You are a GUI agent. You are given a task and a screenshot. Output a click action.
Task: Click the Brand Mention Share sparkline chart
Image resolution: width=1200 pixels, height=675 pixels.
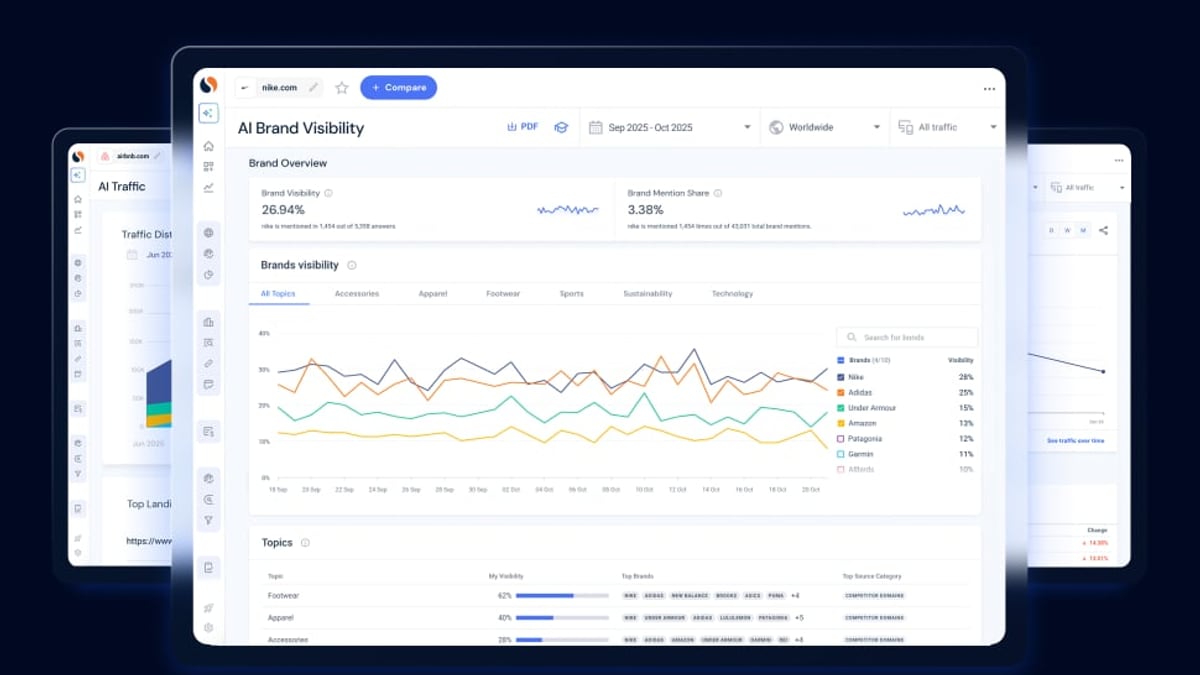(934, 211)
